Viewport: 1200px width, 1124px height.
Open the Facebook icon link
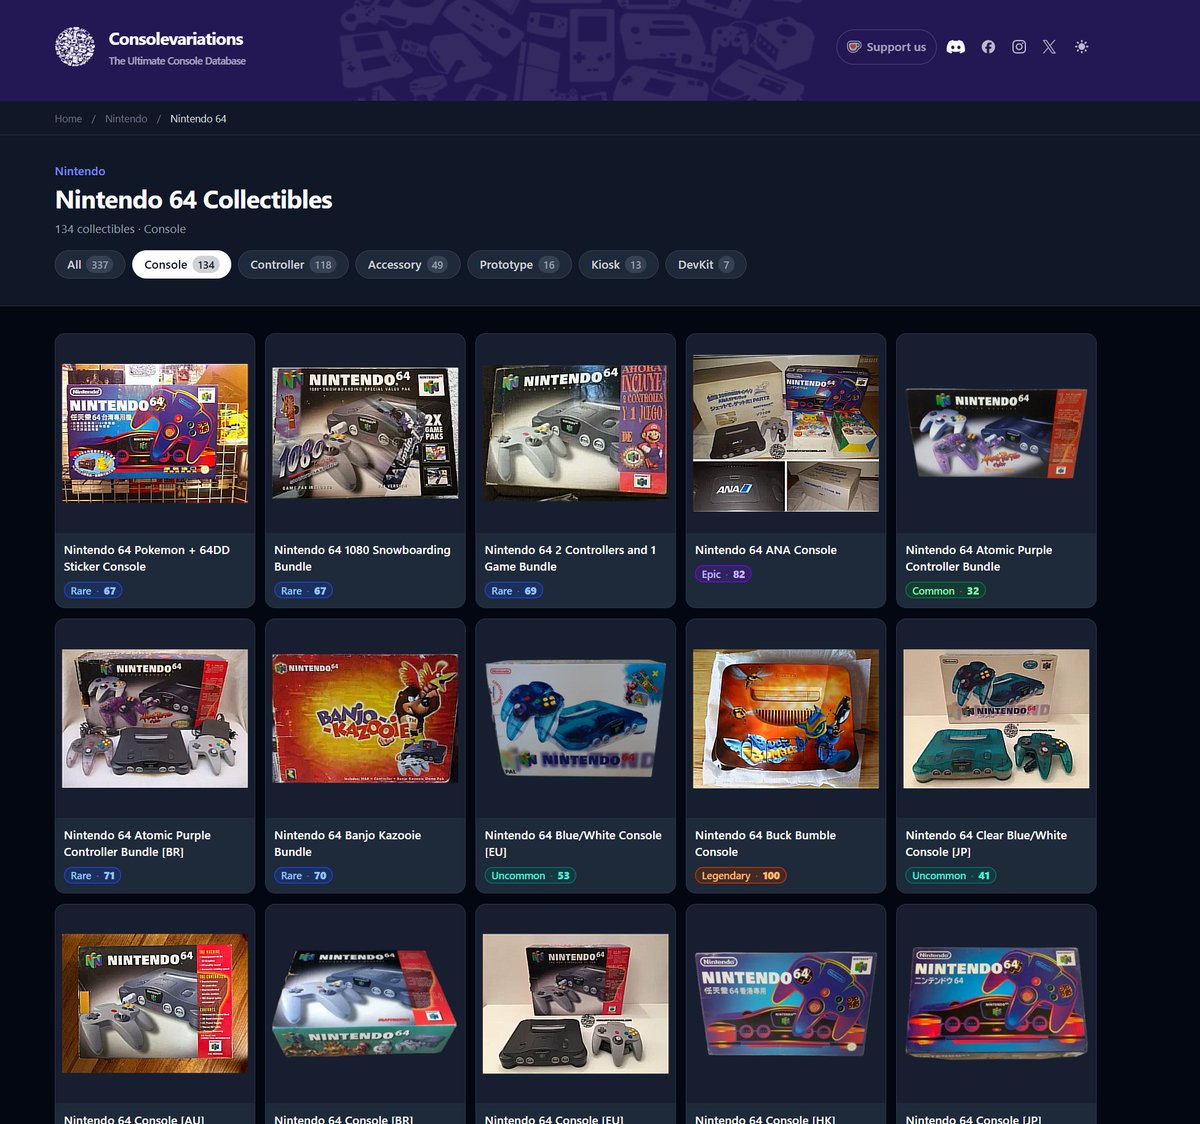pyautogui.click(x=988, y=47)
